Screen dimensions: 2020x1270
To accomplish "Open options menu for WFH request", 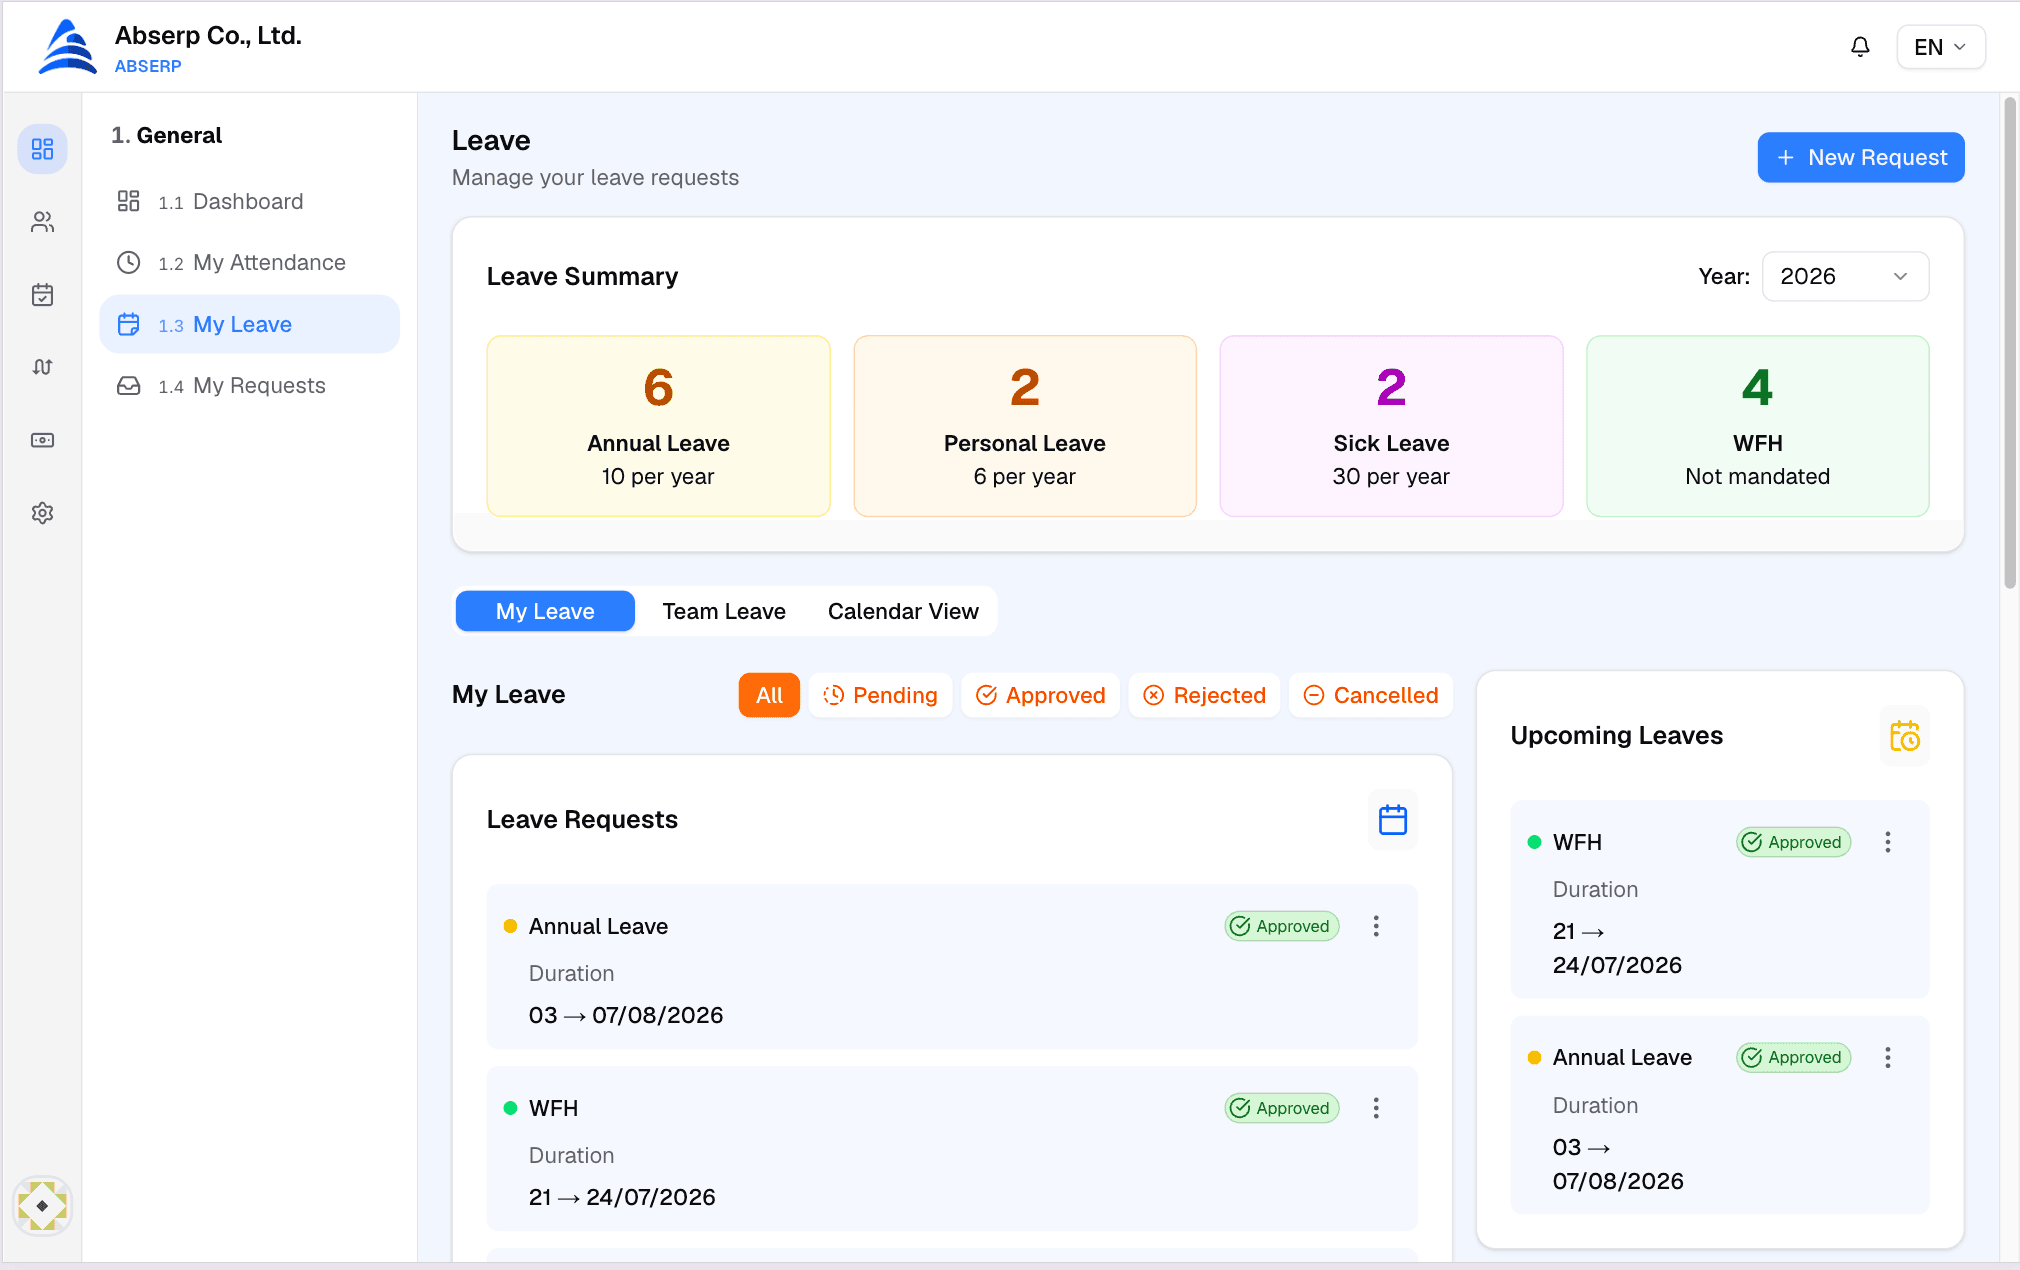I will coord(1376,1108).
